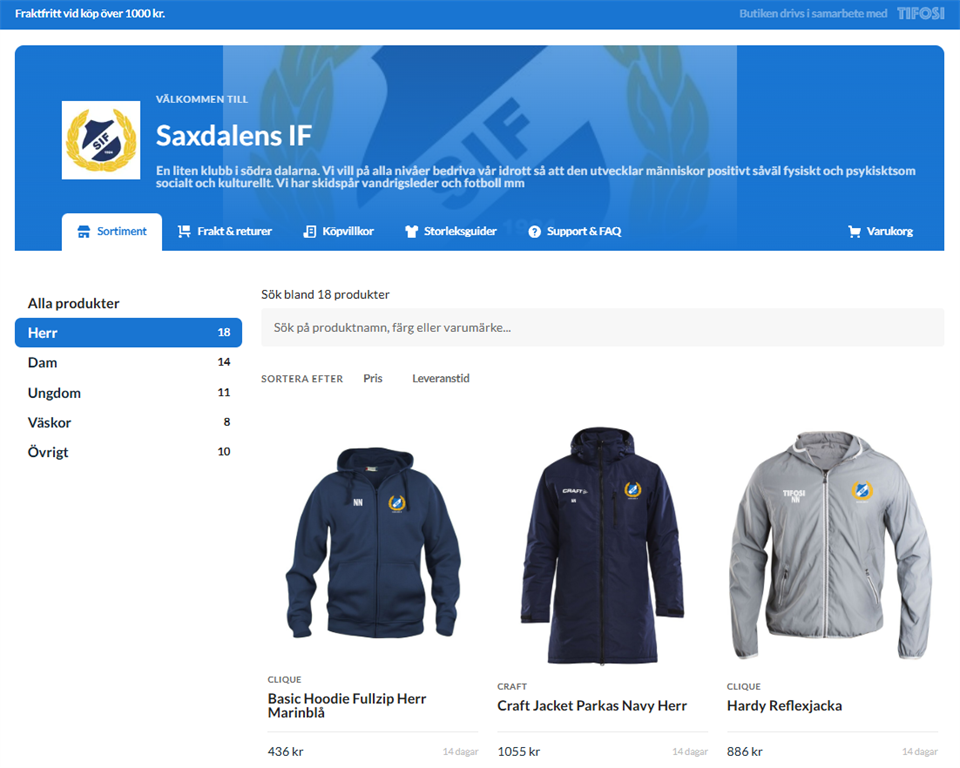View the Hardy Reflexjacka jacket image
Screen dimensions: 960x768
pos(831,545)
